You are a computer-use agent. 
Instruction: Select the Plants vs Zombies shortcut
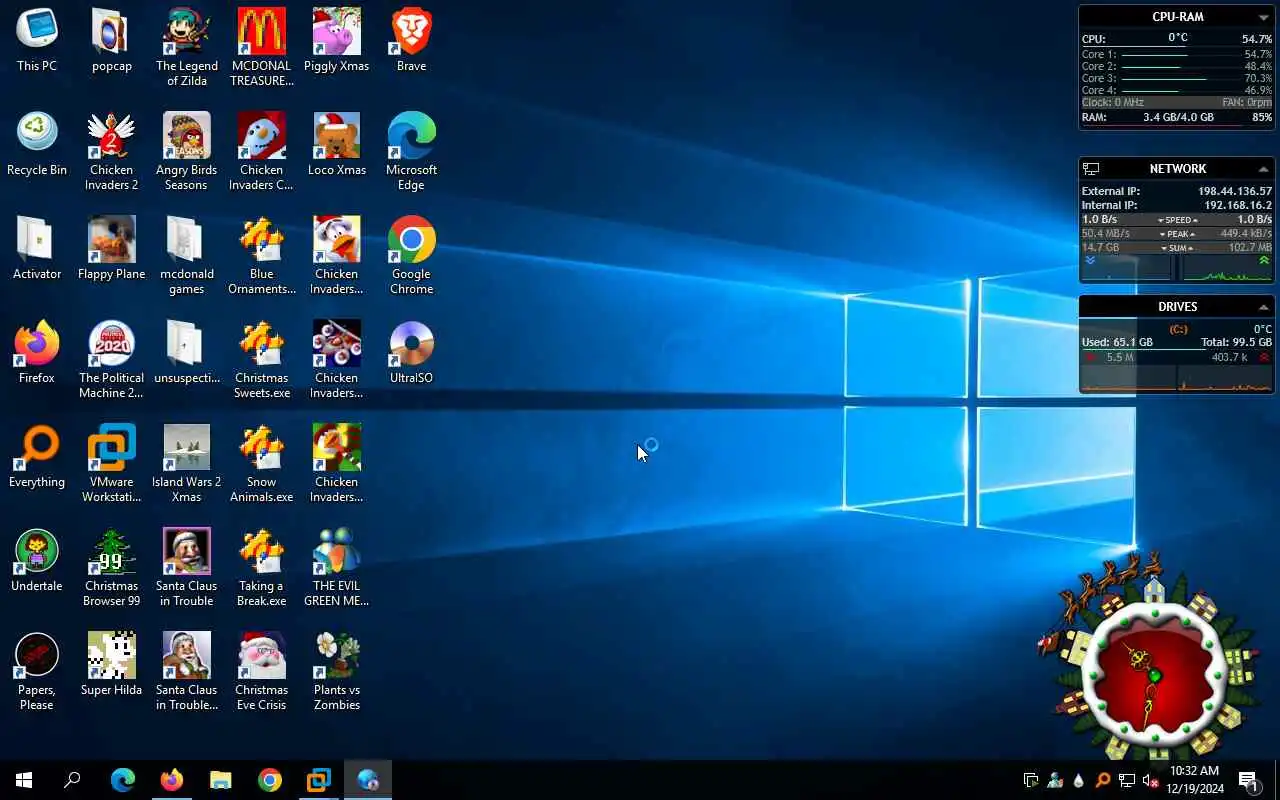pyautogui.click(x=337, y=671)
